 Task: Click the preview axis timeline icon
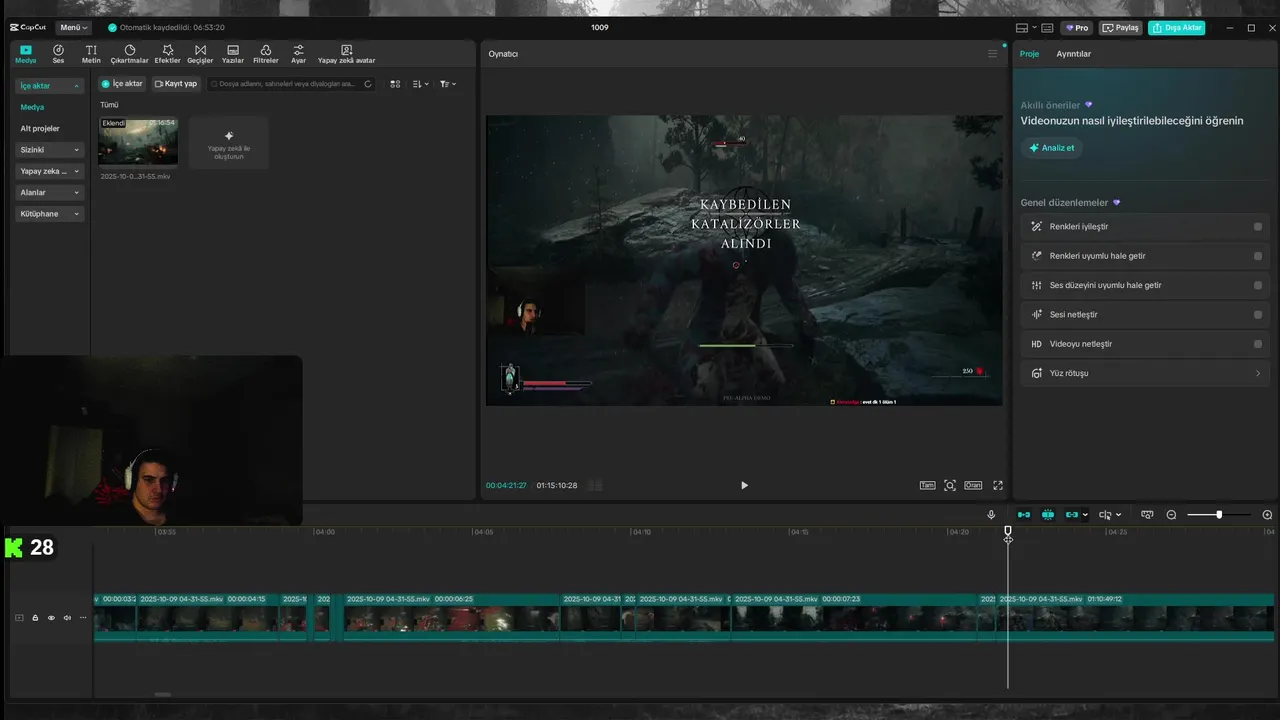point(1147,515)
